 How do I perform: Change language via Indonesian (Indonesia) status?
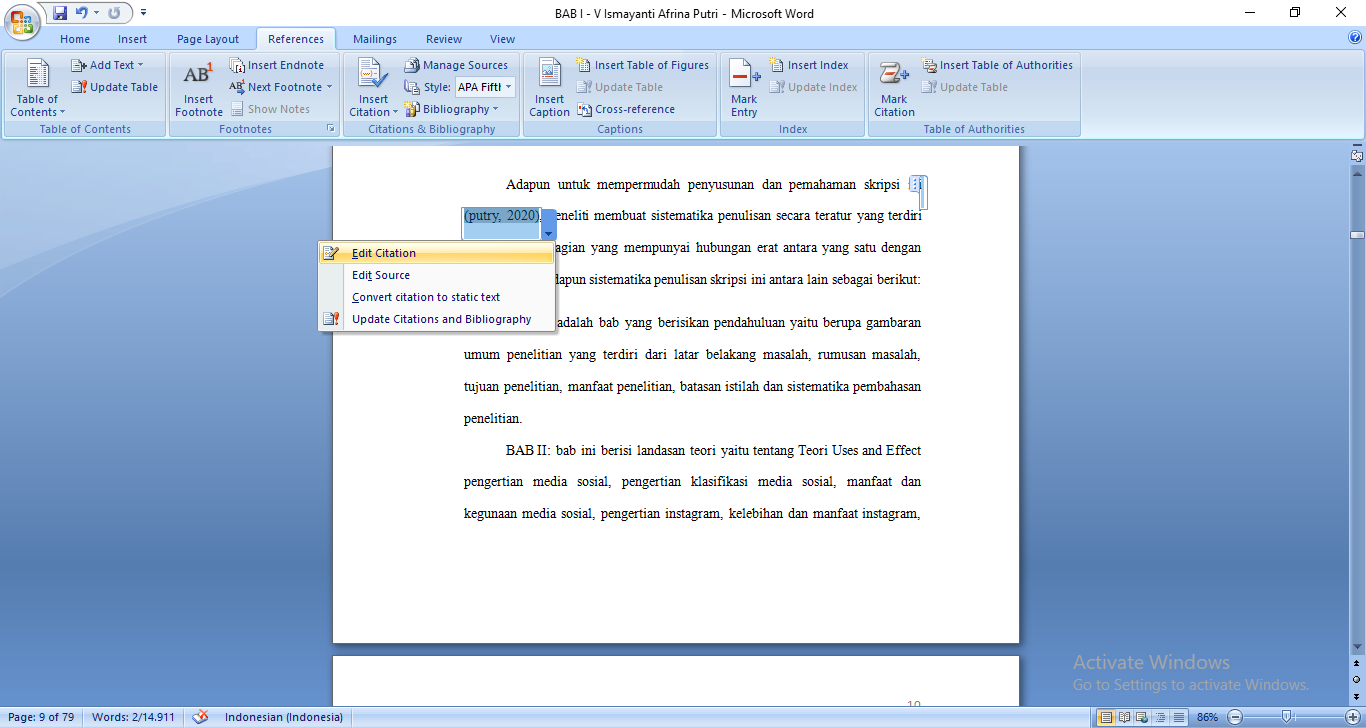coord(283,717)
